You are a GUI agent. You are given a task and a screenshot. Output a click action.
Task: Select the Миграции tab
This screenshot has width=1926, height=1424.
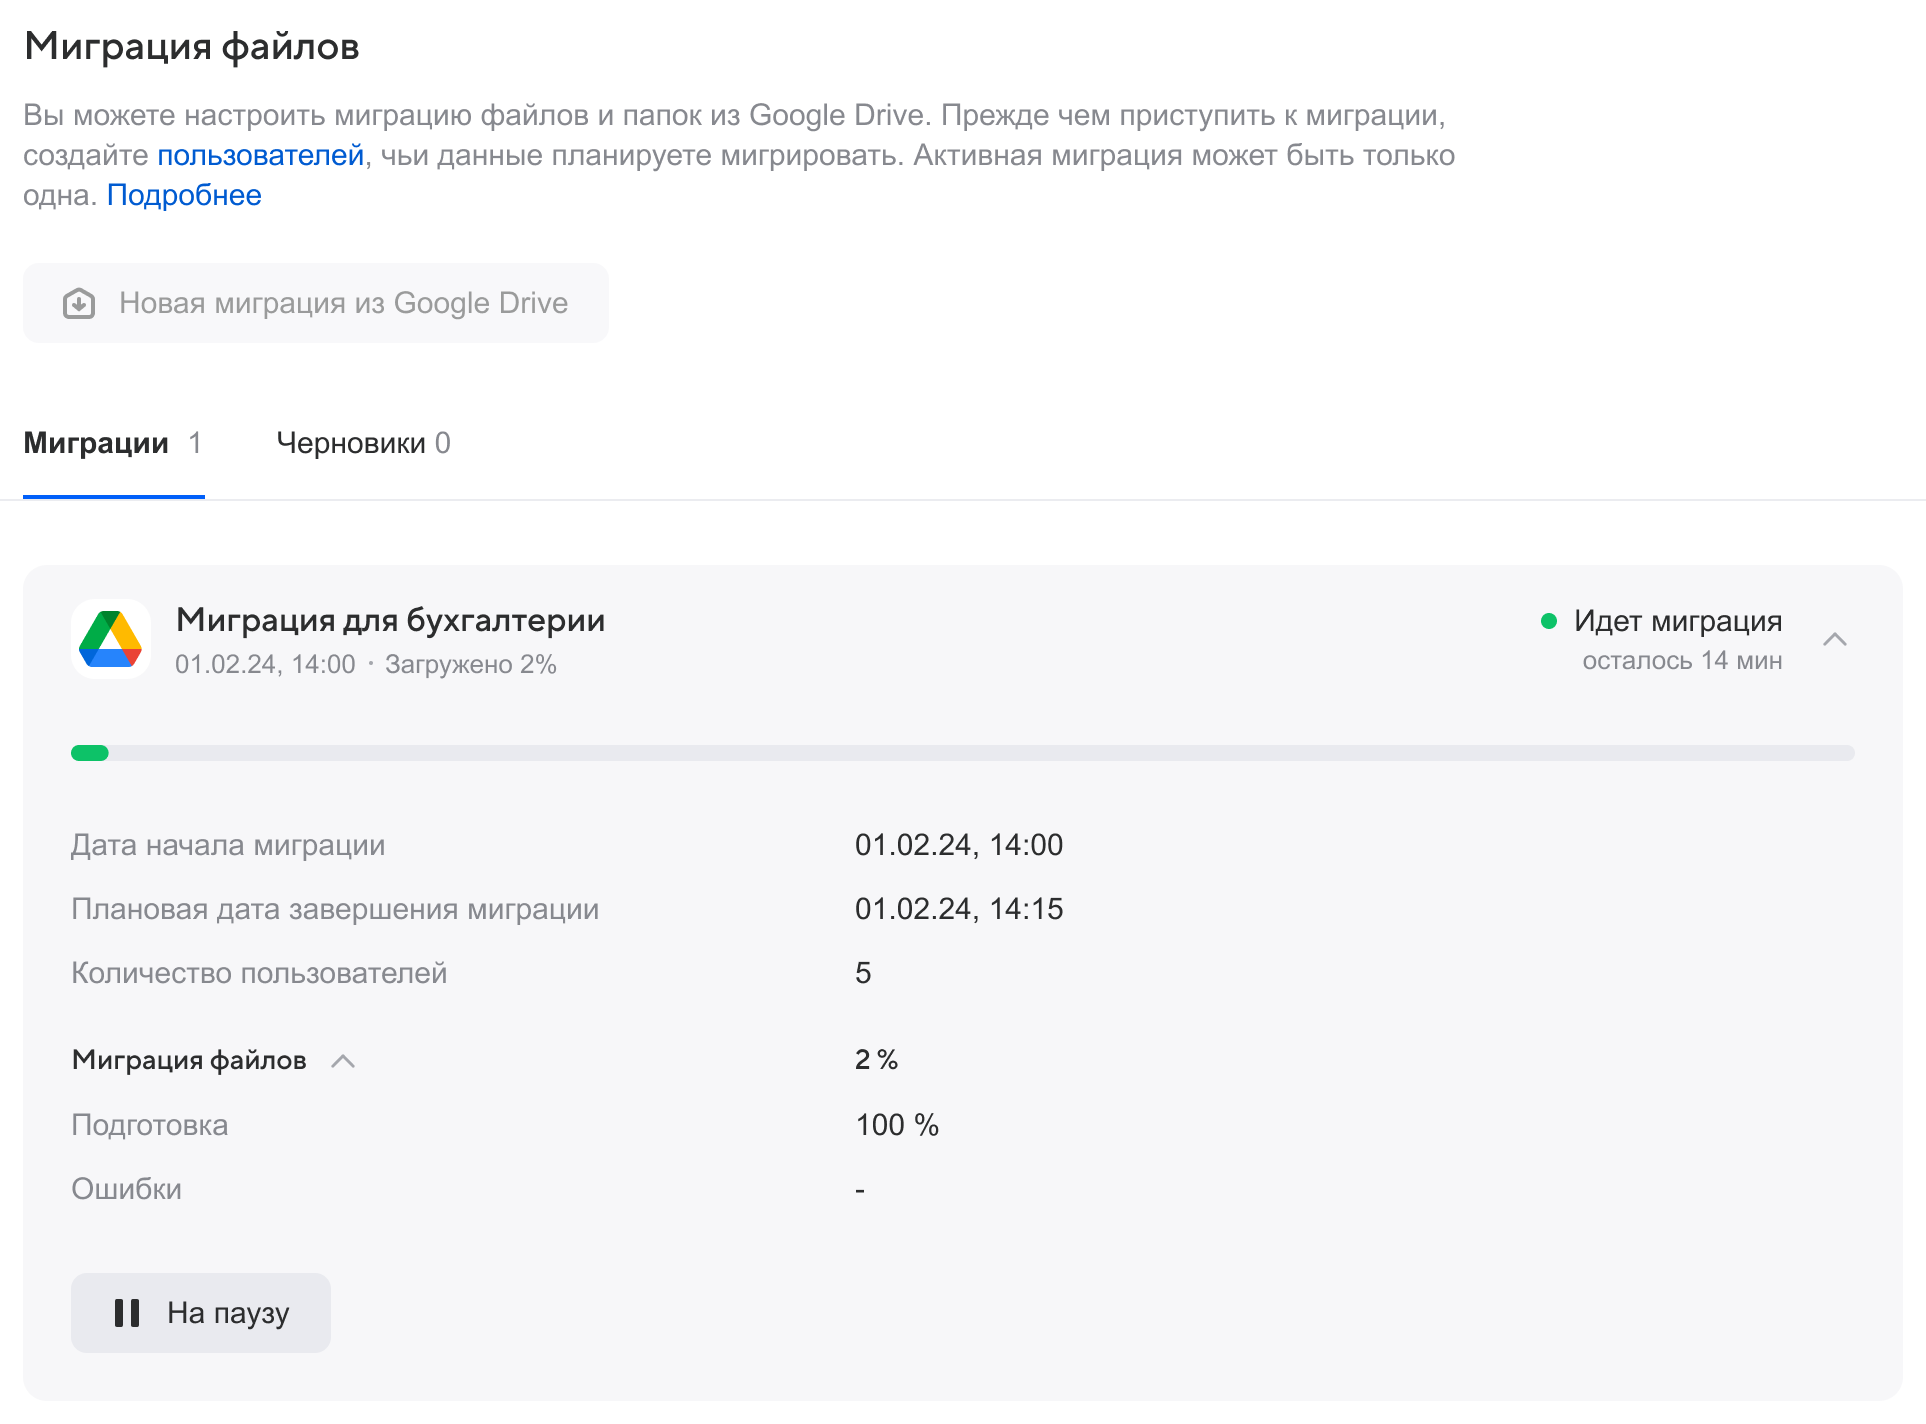click(112, 443)
